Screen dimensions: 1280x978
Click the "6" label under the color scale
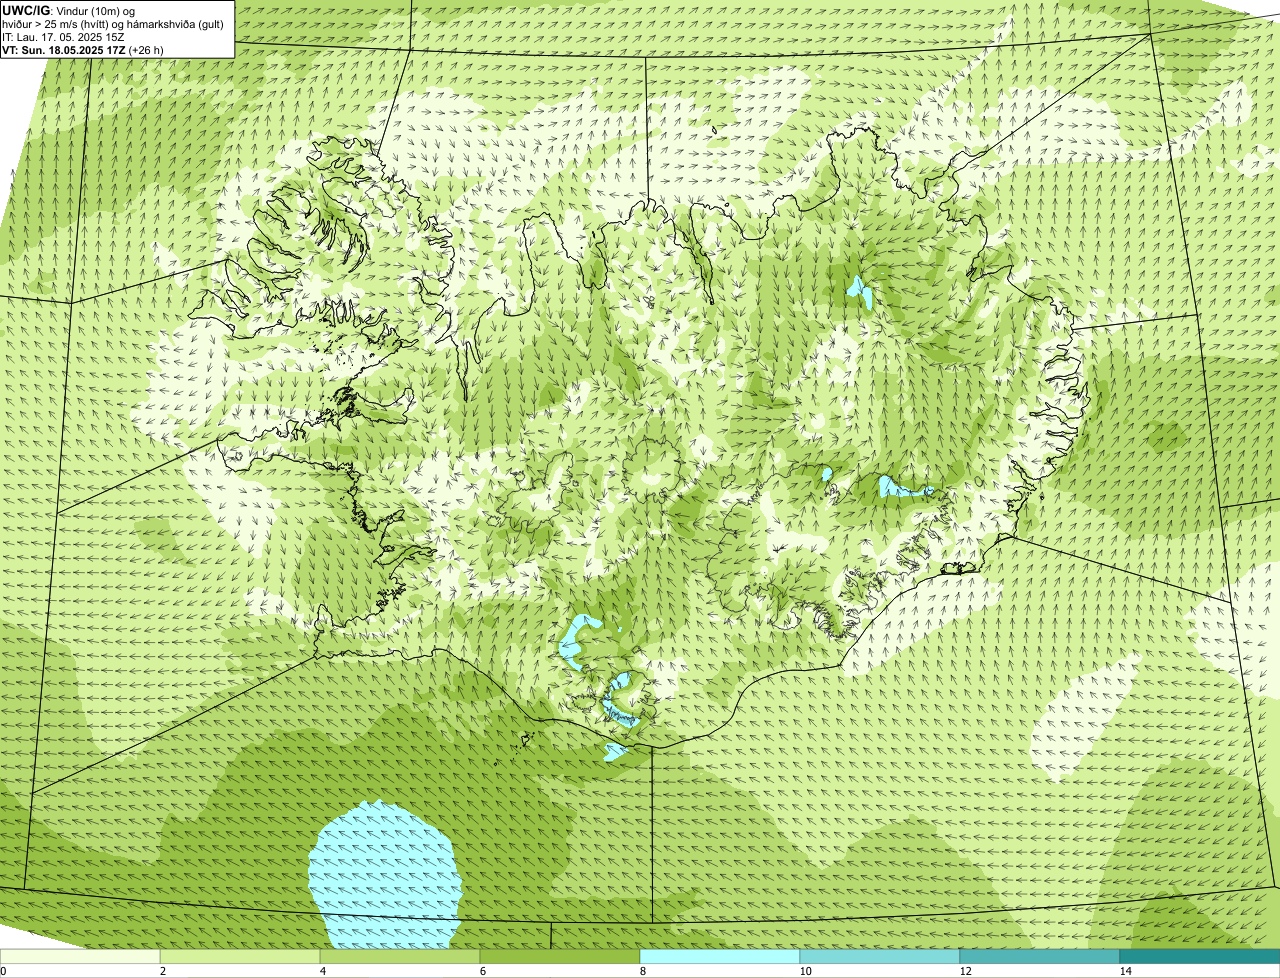pos(481,971)
